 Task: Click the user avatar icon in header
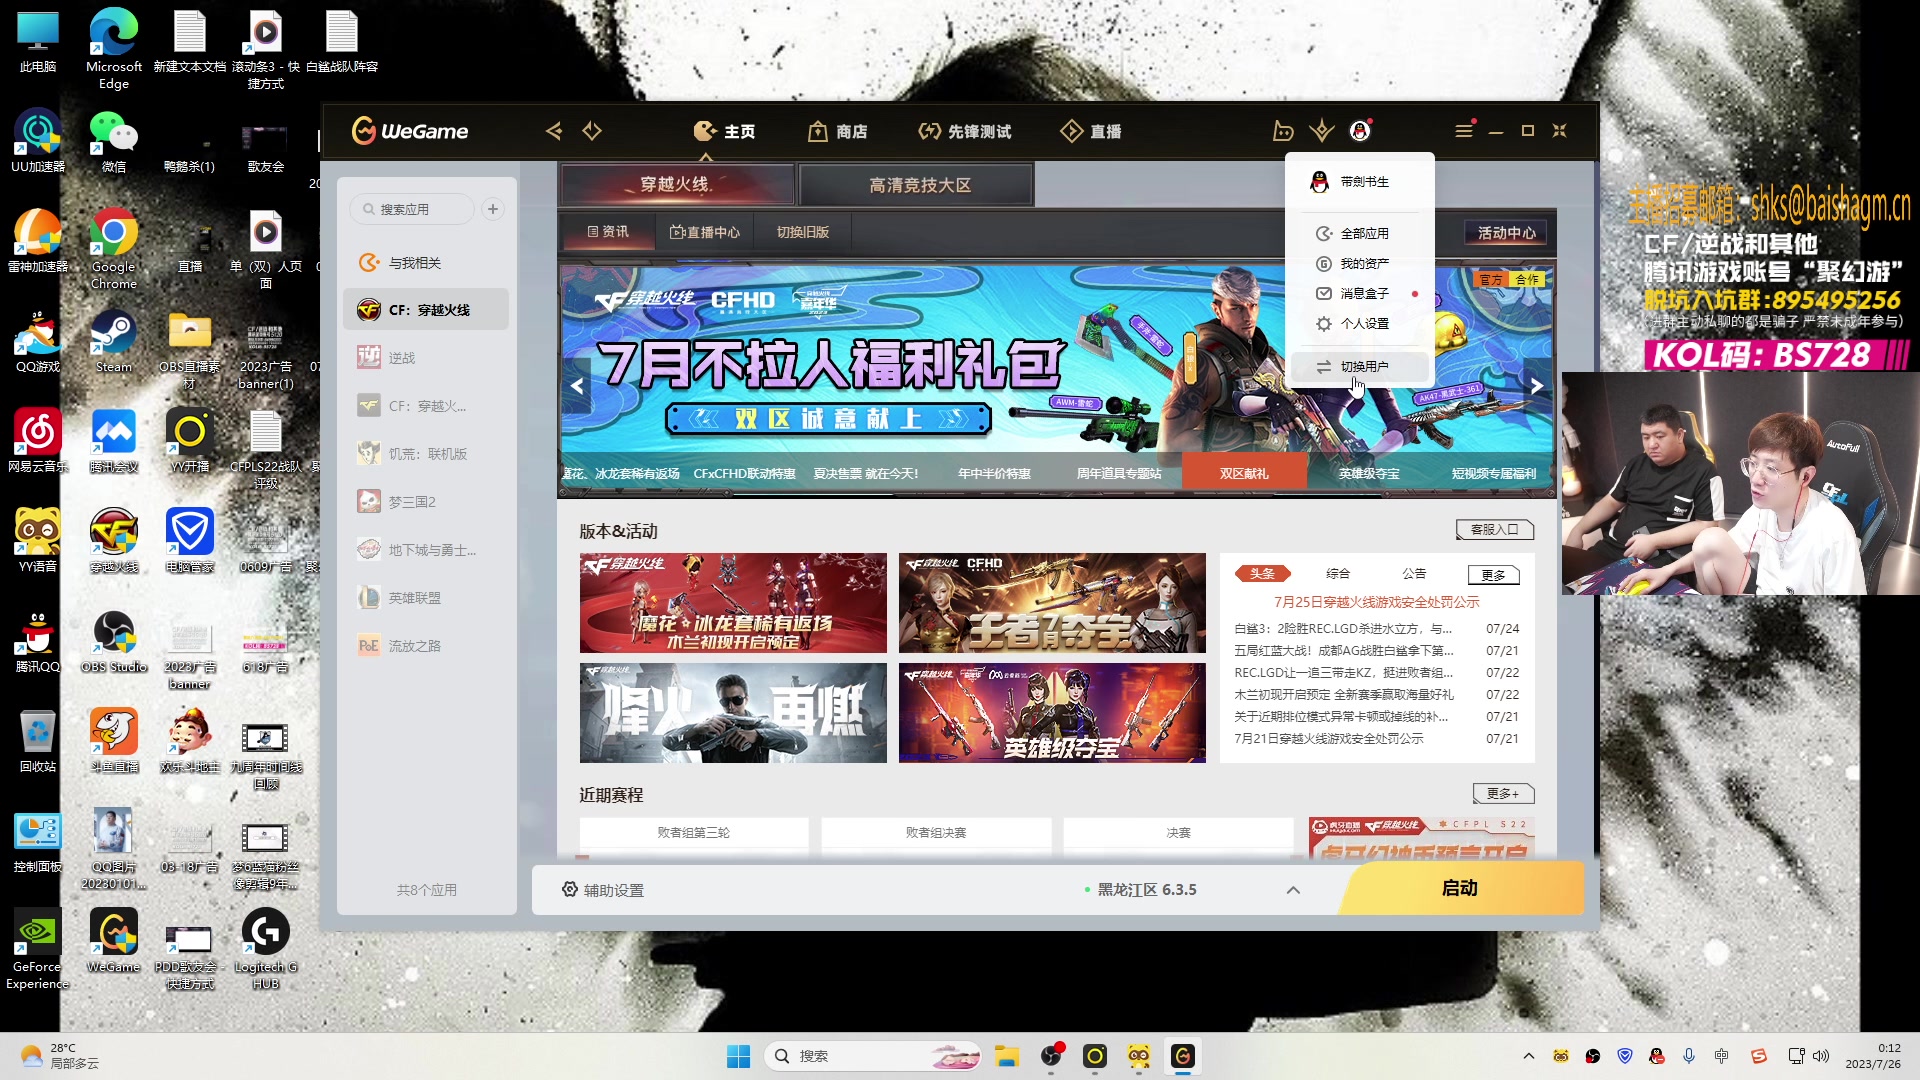(x=1359, y=131)
